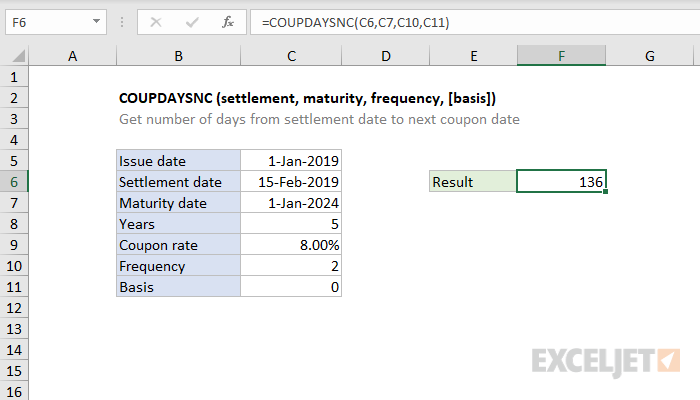Select the 'Maturity date' label cell
The height and width of the screenshot is (400, 700).
pyautogui.click(x=178, y=203)
